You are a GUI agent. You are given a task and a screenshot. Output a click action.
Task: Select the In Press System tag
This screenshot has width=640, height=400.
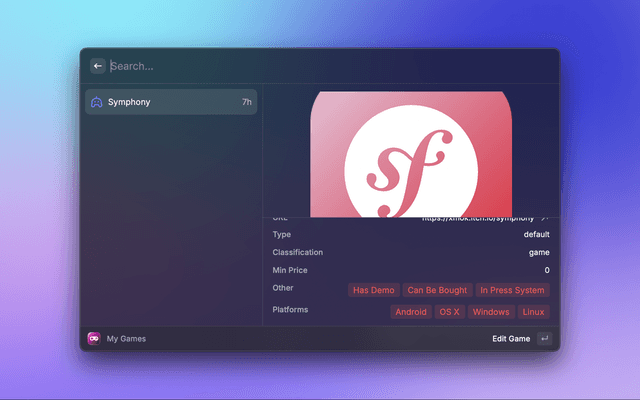click(x=512, y=290)
